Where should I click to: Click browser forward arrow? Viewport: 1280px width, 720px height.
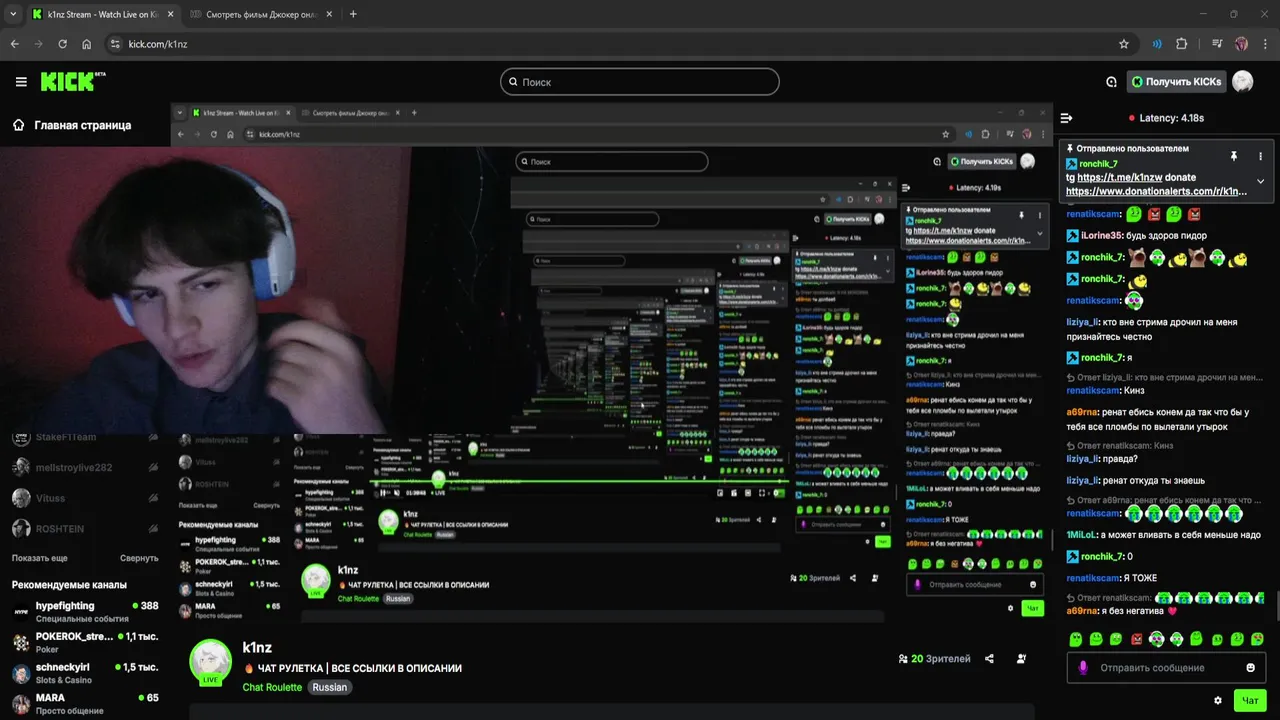(x=39, y=44)
